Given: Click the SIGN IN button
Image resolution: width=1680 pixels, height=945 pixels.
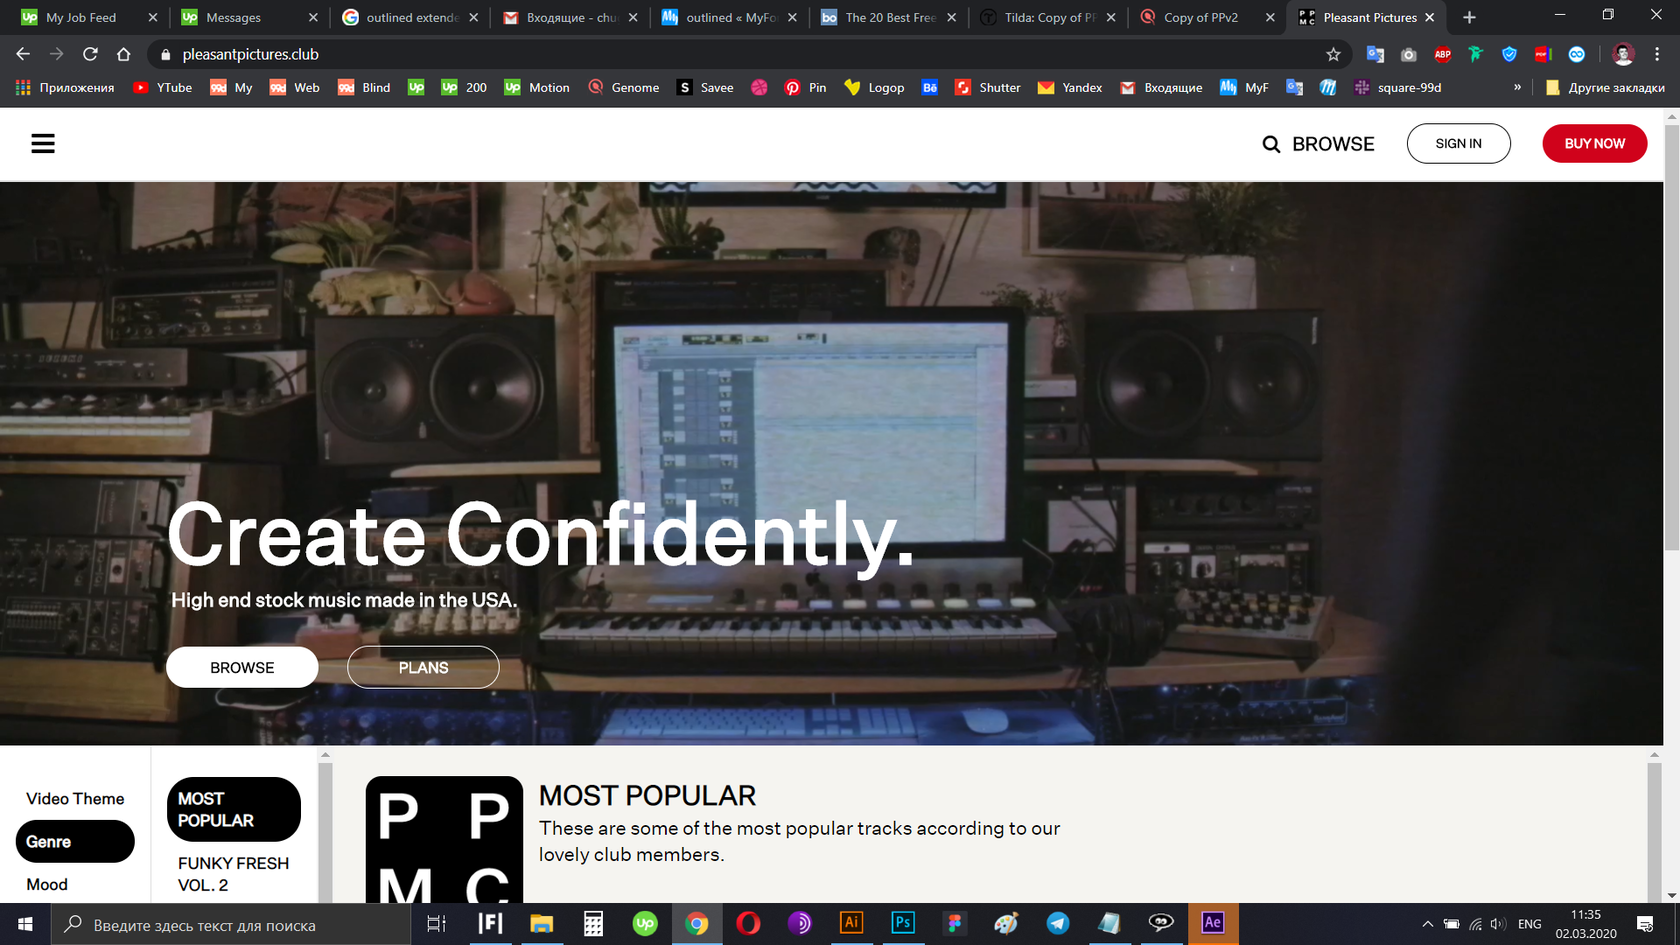Looking at the screenshot, I should [1458, 144].
